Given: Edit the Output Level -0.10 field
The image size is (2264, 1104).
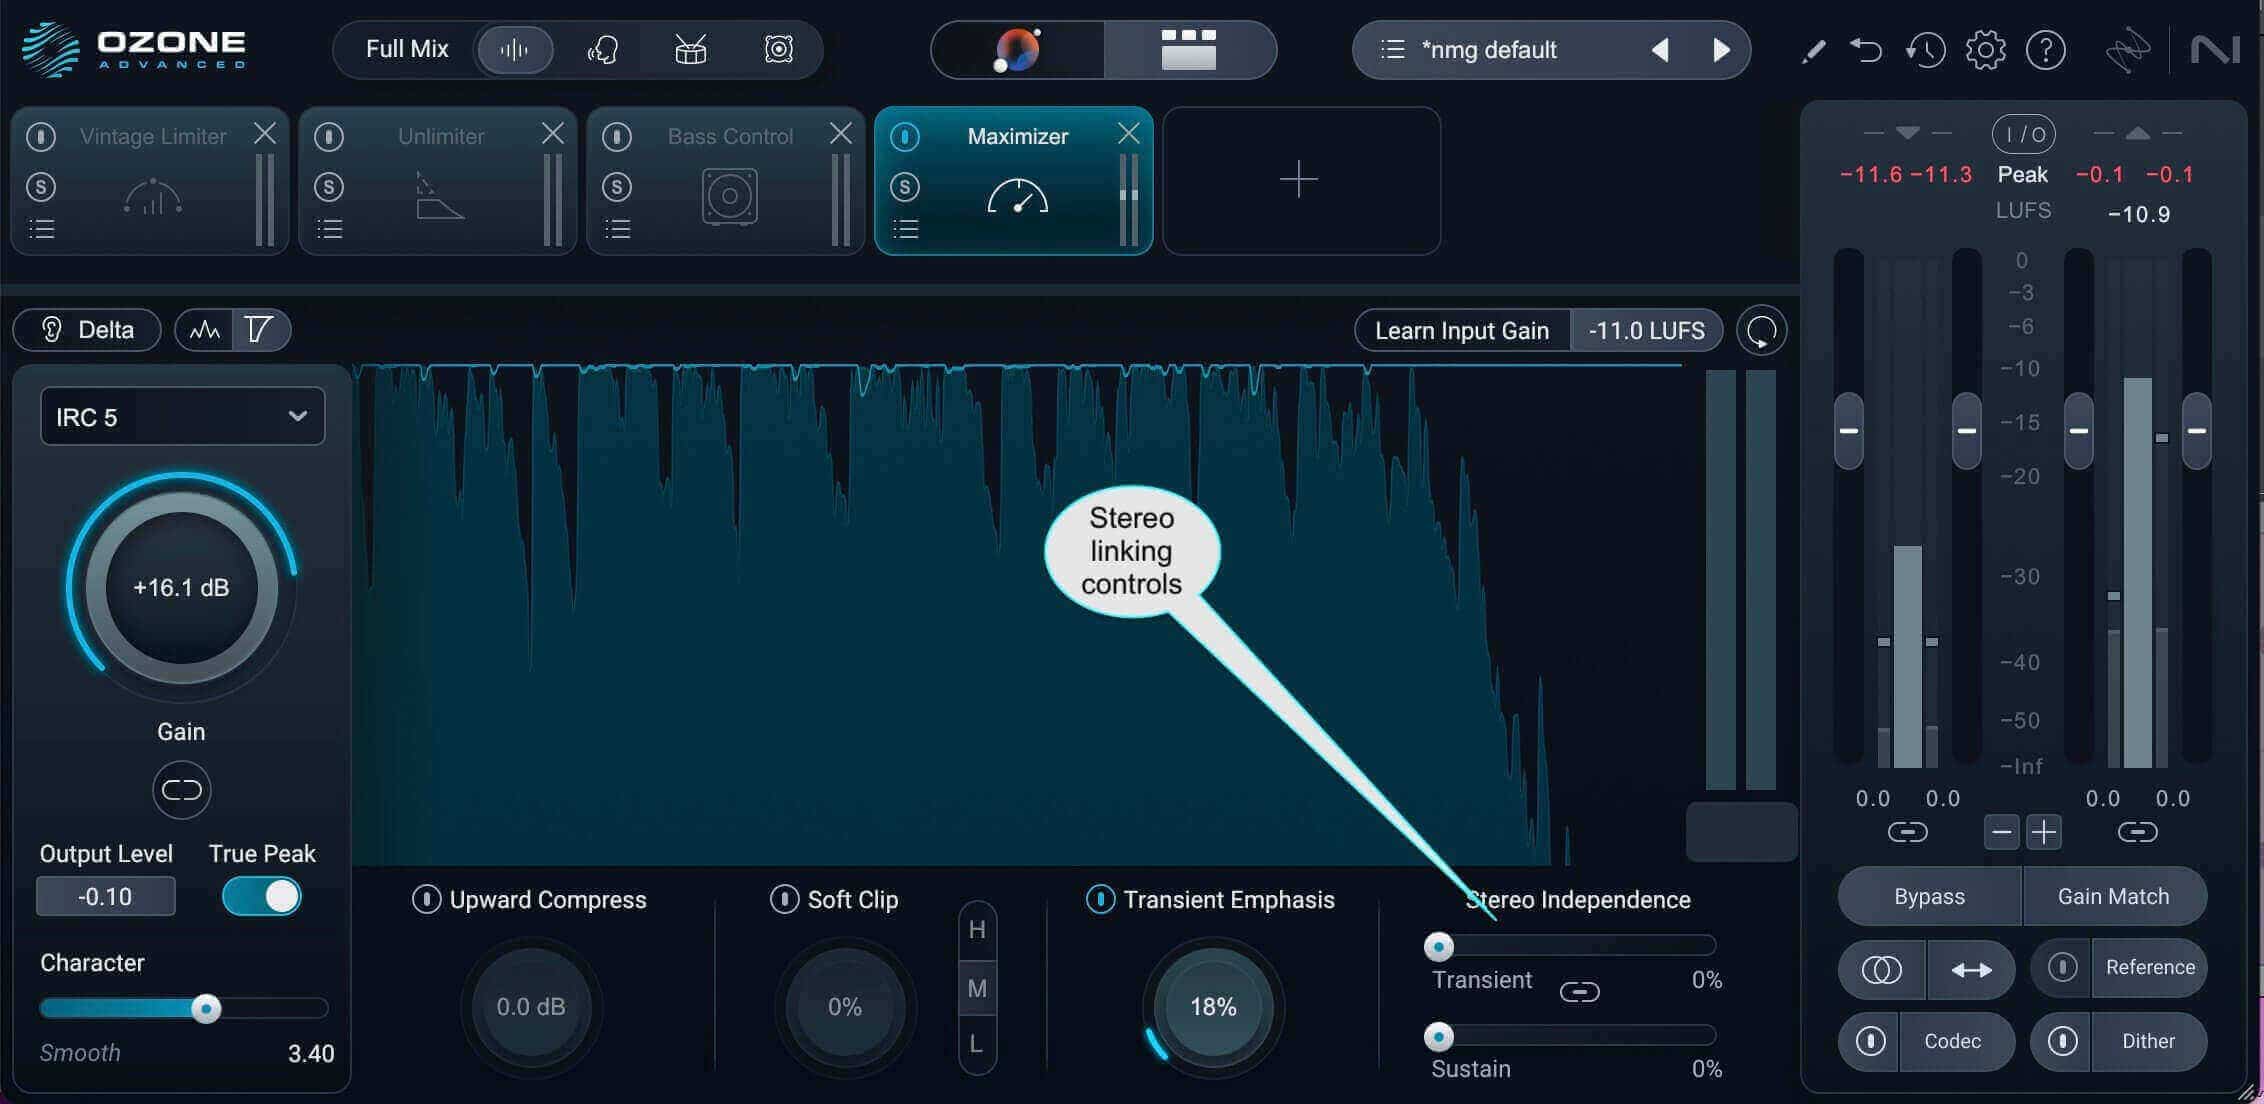Looking at the screenshot, I should [x=105, y=896].
